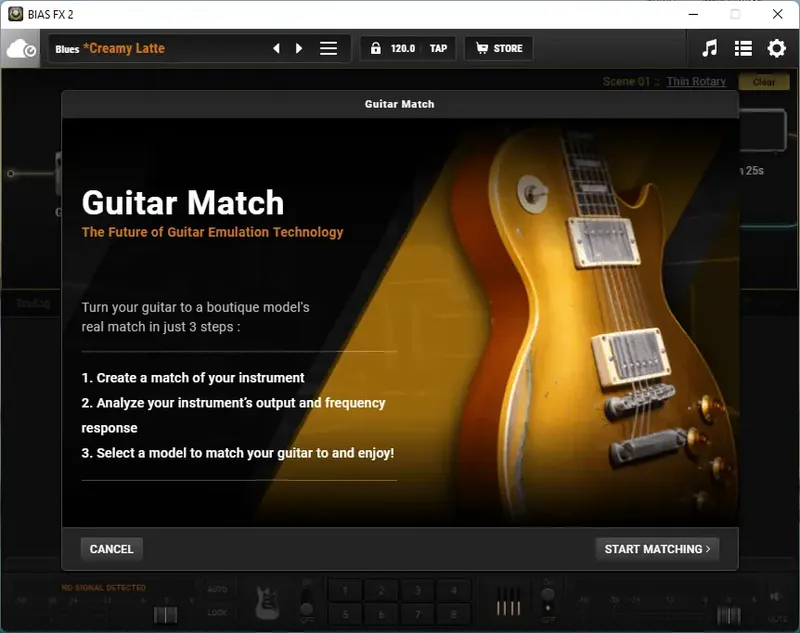Tap tempo with the TAP button
Screen dimensions: 800x633
tap(438, 48)
